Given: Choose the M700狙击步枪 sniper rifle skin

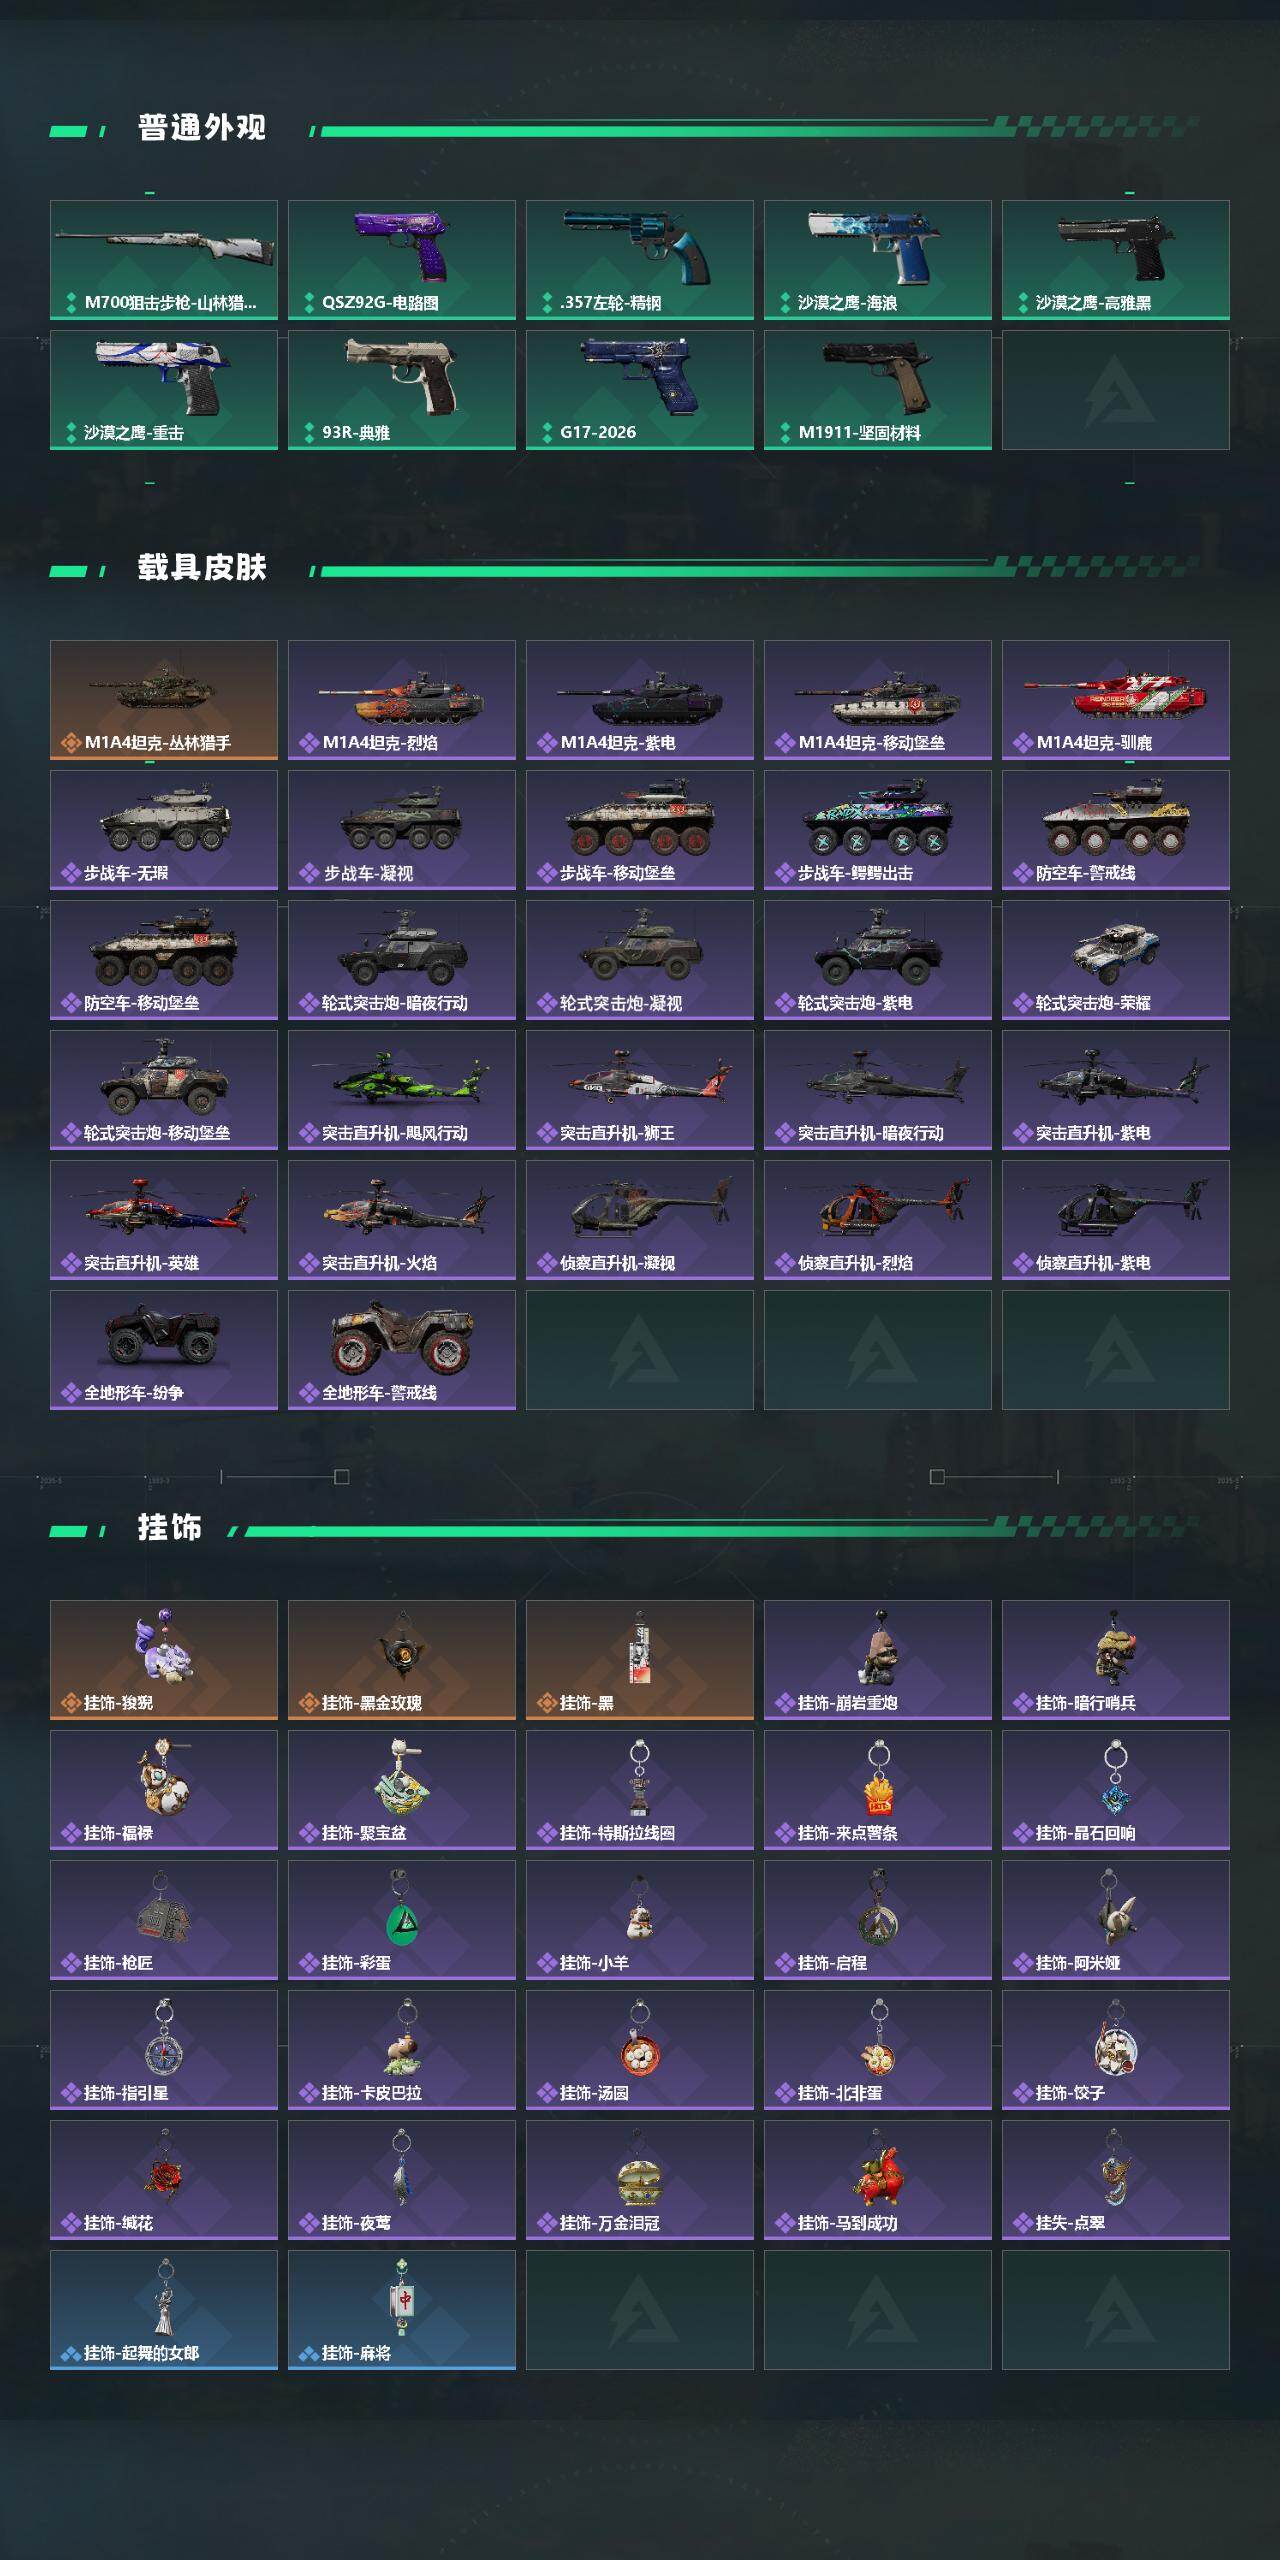Looking at the screenshot, I should pyautogui.click(x=164, y=260).
